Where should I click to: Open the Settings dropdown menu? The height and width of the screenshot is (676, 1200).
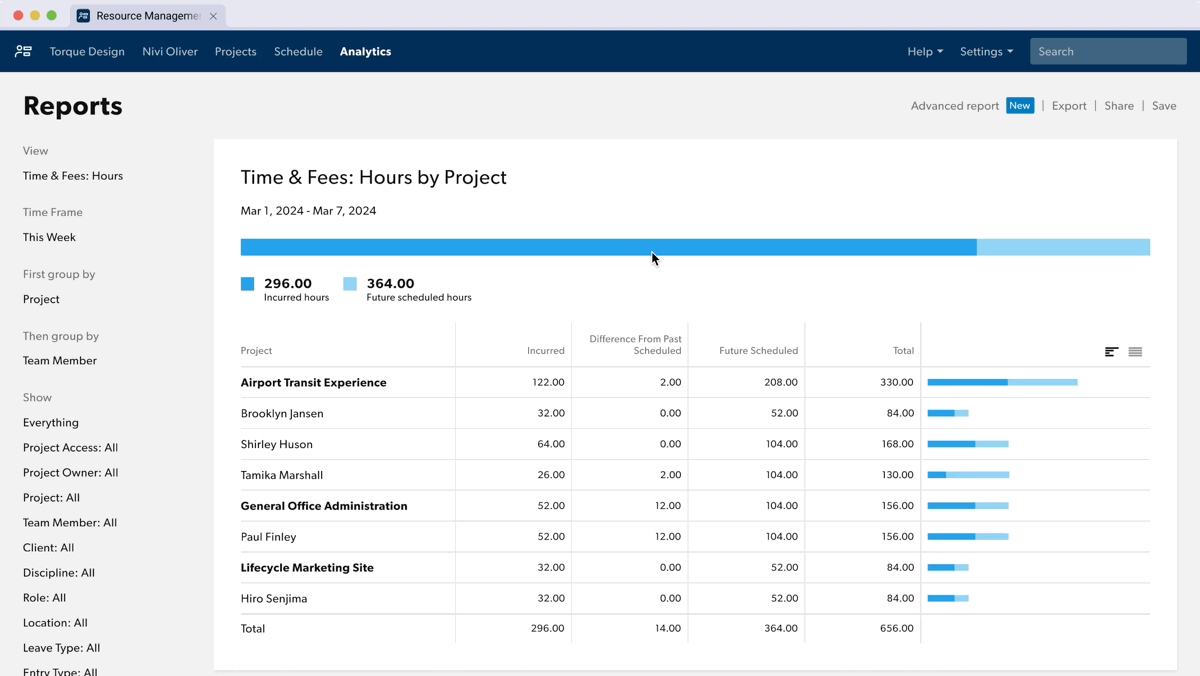pyautogui.click(x=986, y=51)
